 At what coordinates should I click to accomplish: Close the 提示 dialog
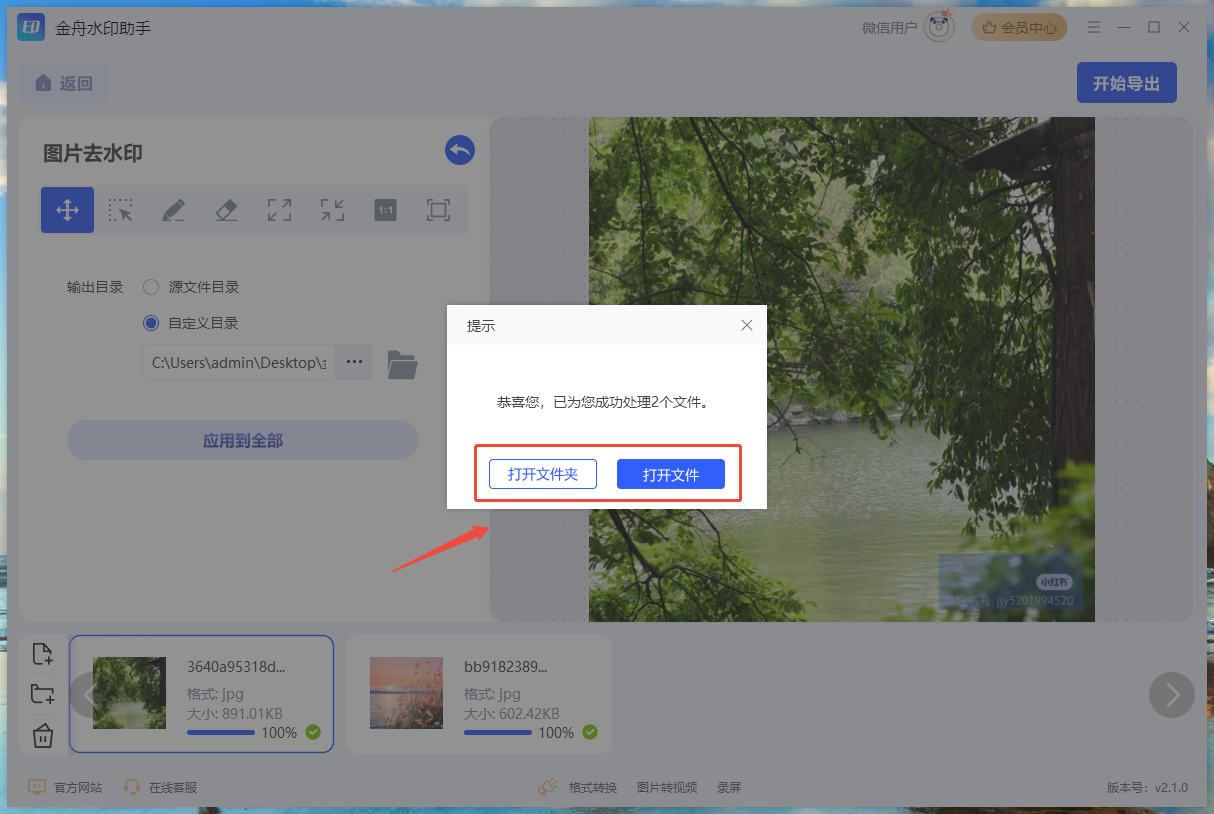(746, 325)
